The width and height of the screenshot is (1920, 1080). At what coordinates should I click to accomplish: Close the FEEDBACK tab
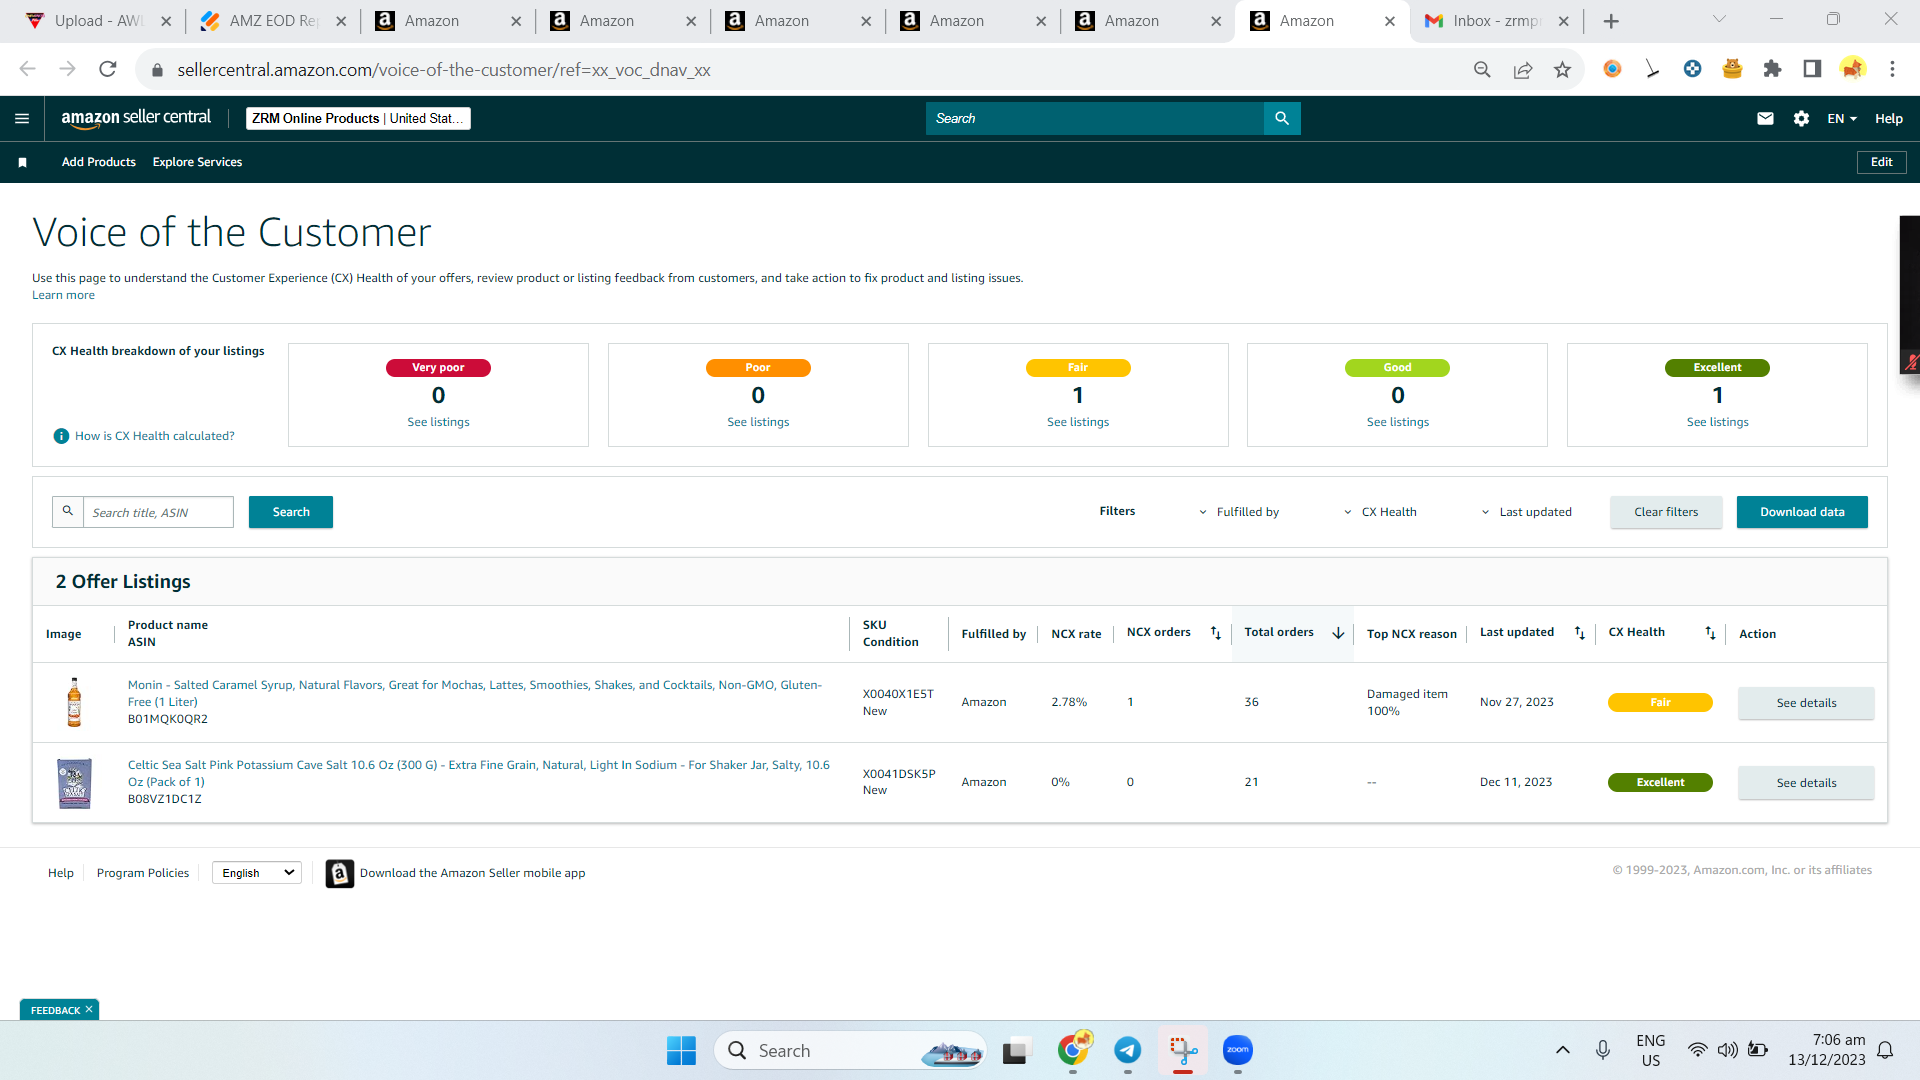[89, 1010]
